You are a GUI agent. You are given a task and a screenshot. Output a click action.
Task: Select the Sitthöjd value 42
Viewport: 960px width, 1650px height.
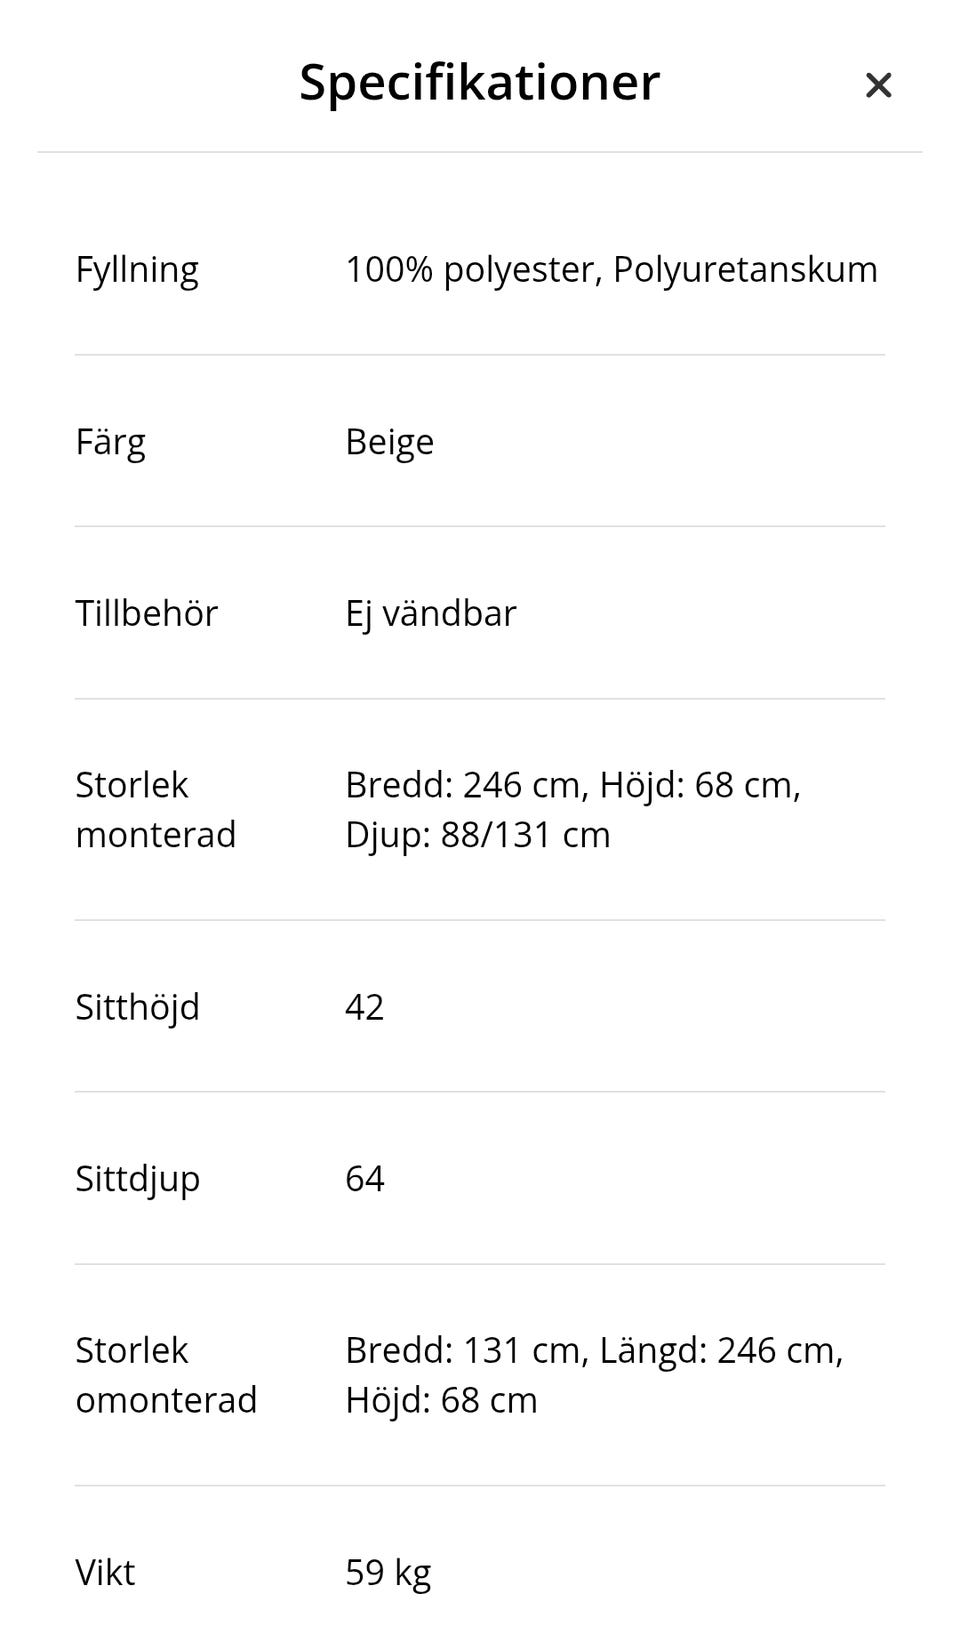click(x=364, y=1007)
